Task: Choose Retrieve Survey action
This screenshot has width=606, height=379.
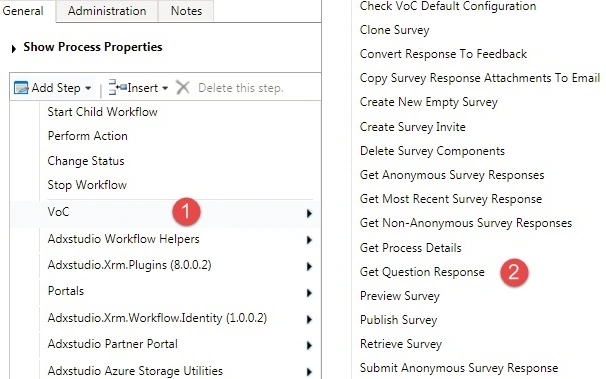Action: click(401, 344)
